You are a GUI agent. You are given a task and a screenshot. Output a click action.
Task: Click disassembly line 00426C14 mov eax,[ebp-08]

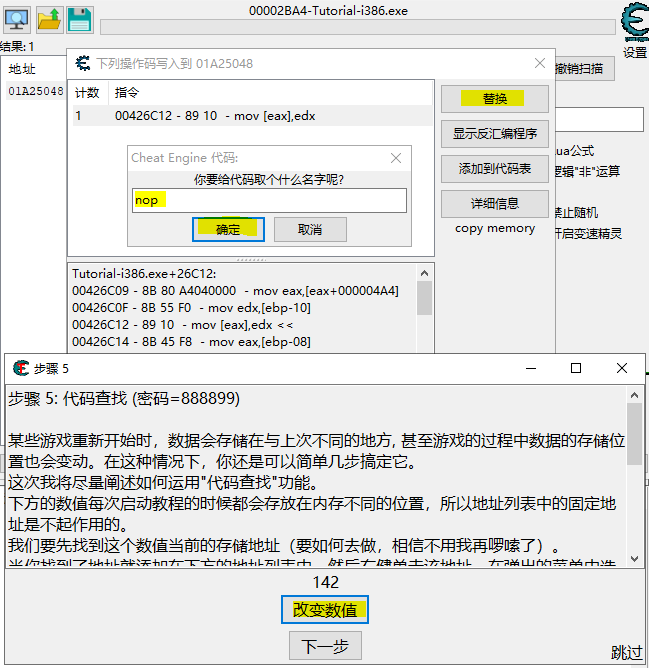tap(191, 342)
